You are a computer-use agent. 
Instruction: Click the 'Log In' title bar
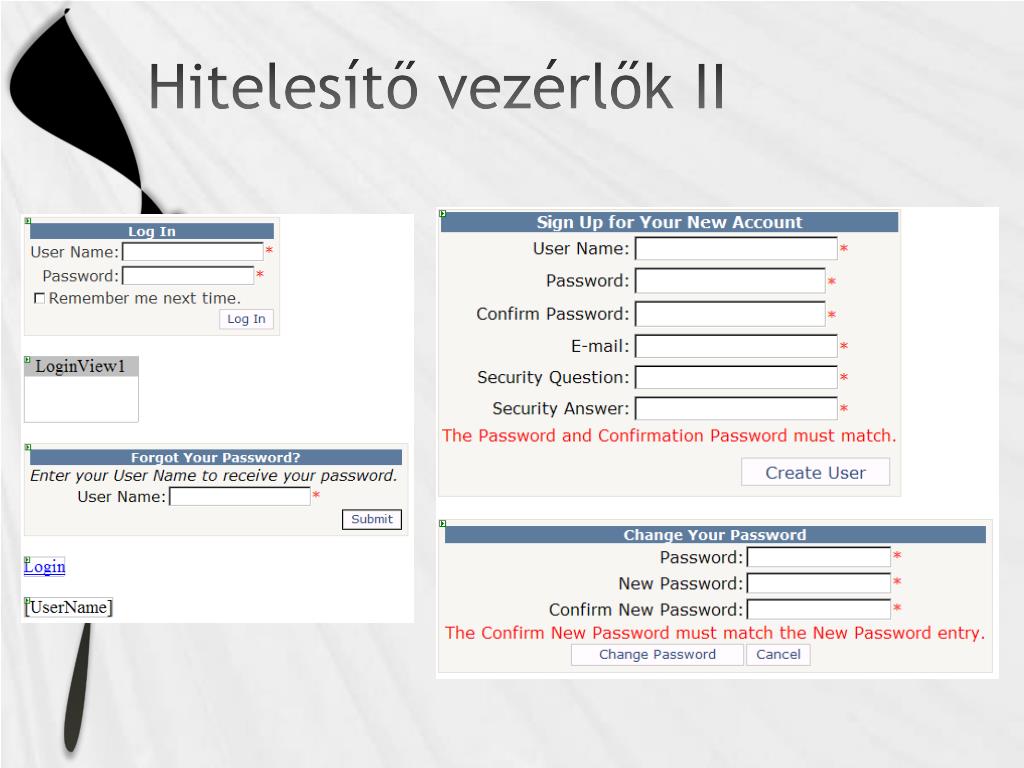coord(152,231)
